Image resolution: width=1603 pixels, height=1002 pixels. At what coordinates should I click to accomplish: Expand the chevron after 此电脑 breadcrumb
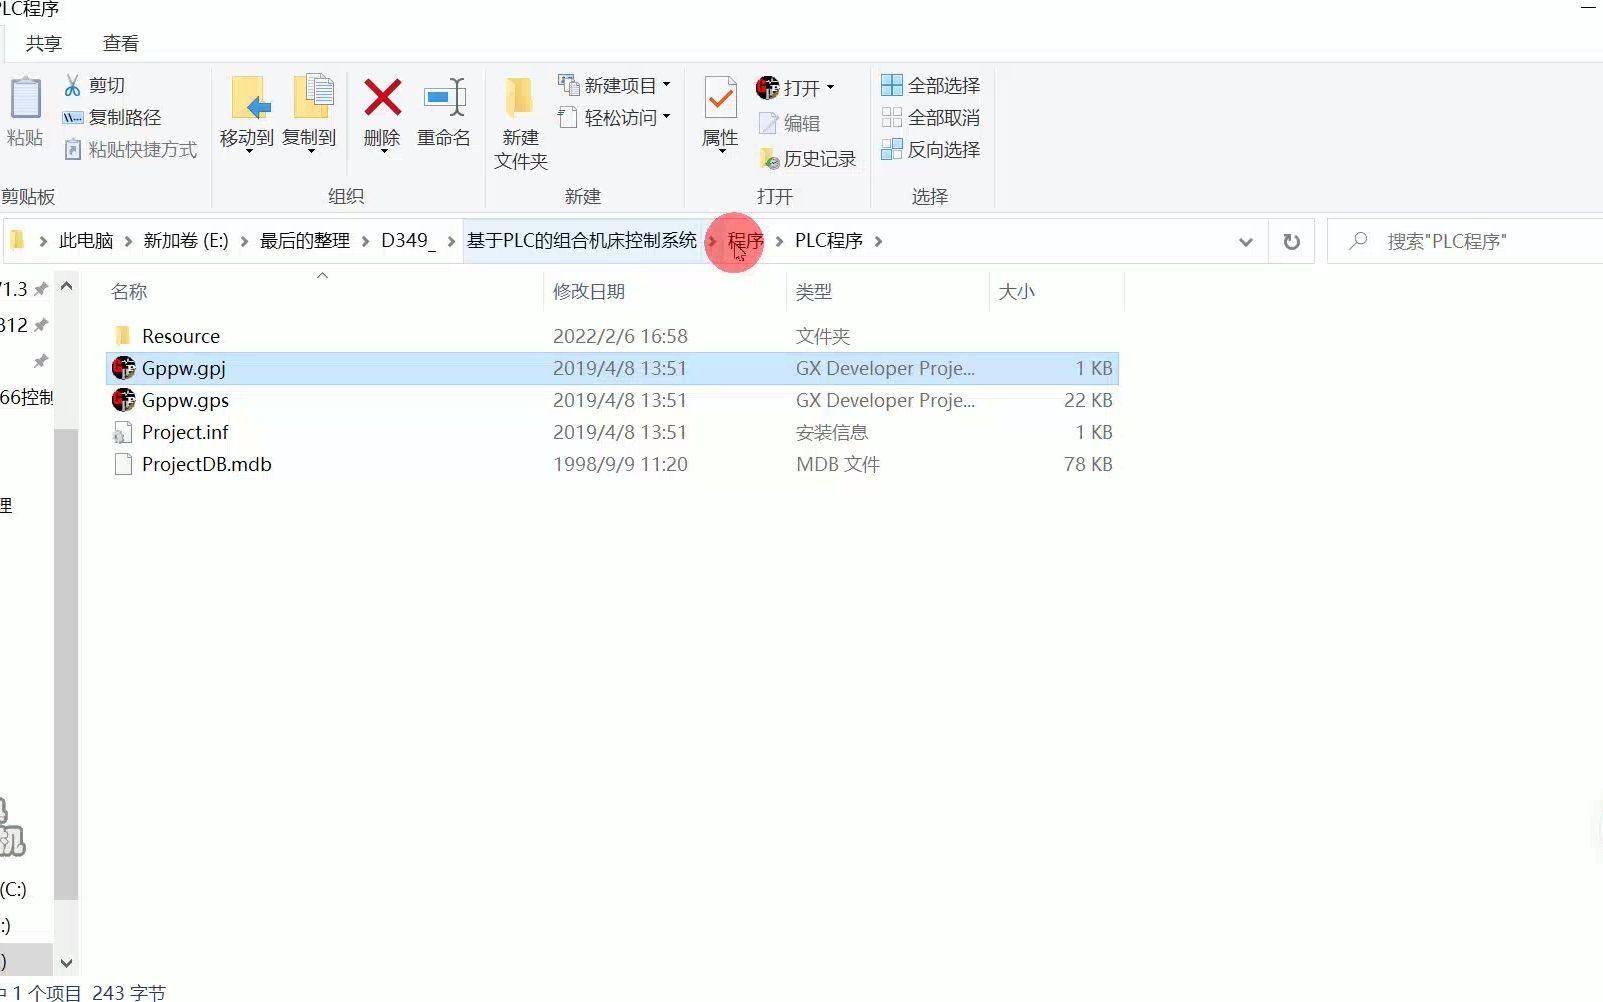point(128,241)
